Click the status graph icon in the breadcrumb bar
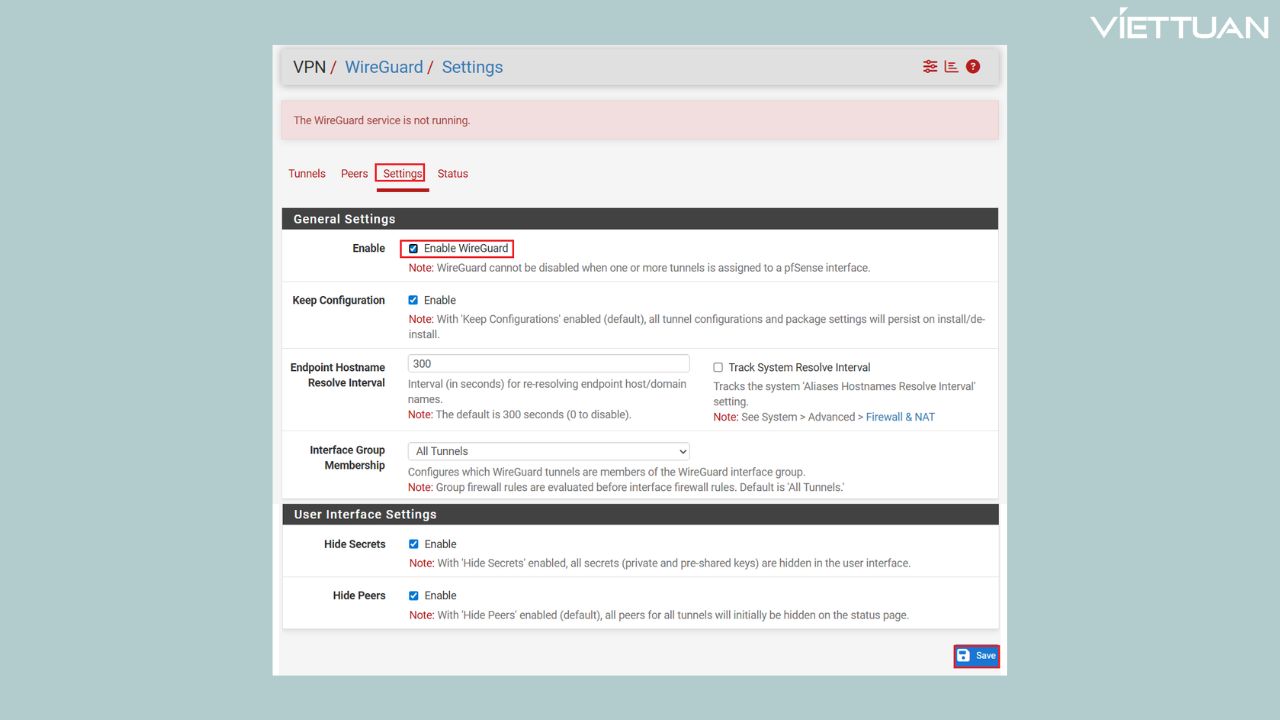1280x720 pixels. pyautogui.click(x=950, y=66)
